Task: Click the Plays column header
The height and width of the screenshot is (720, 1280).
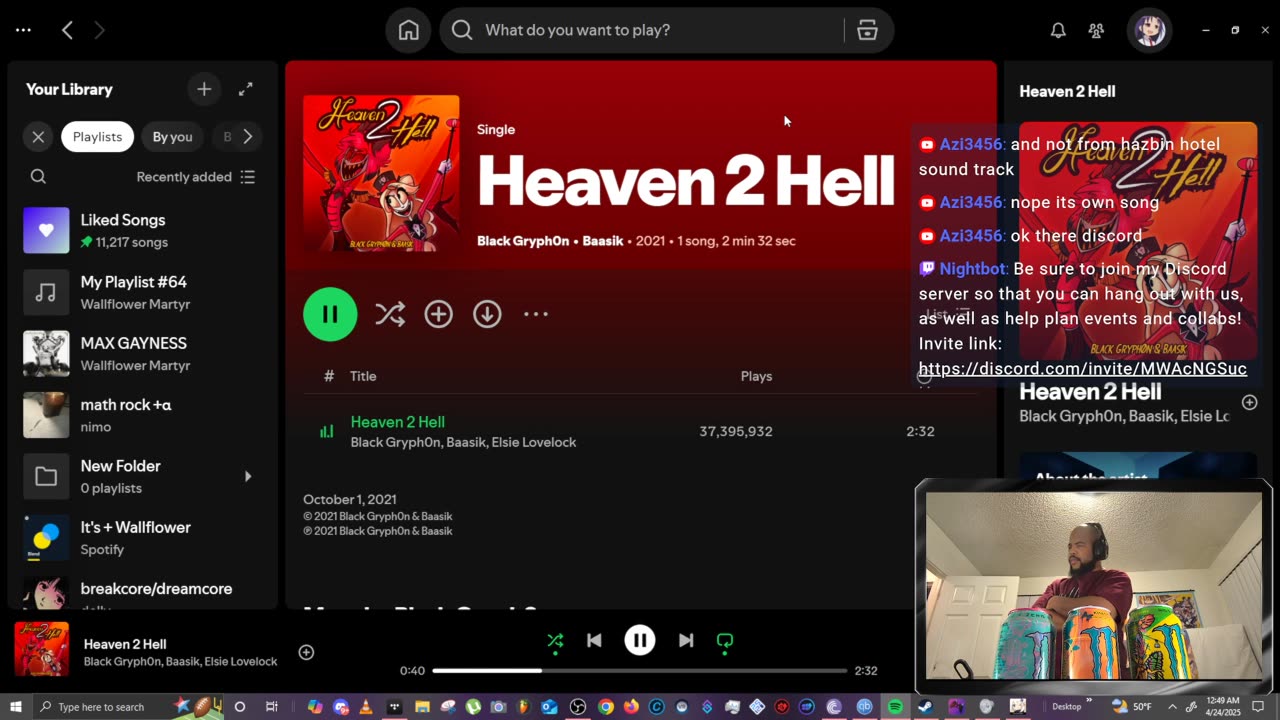Action: tap(756, 376)
